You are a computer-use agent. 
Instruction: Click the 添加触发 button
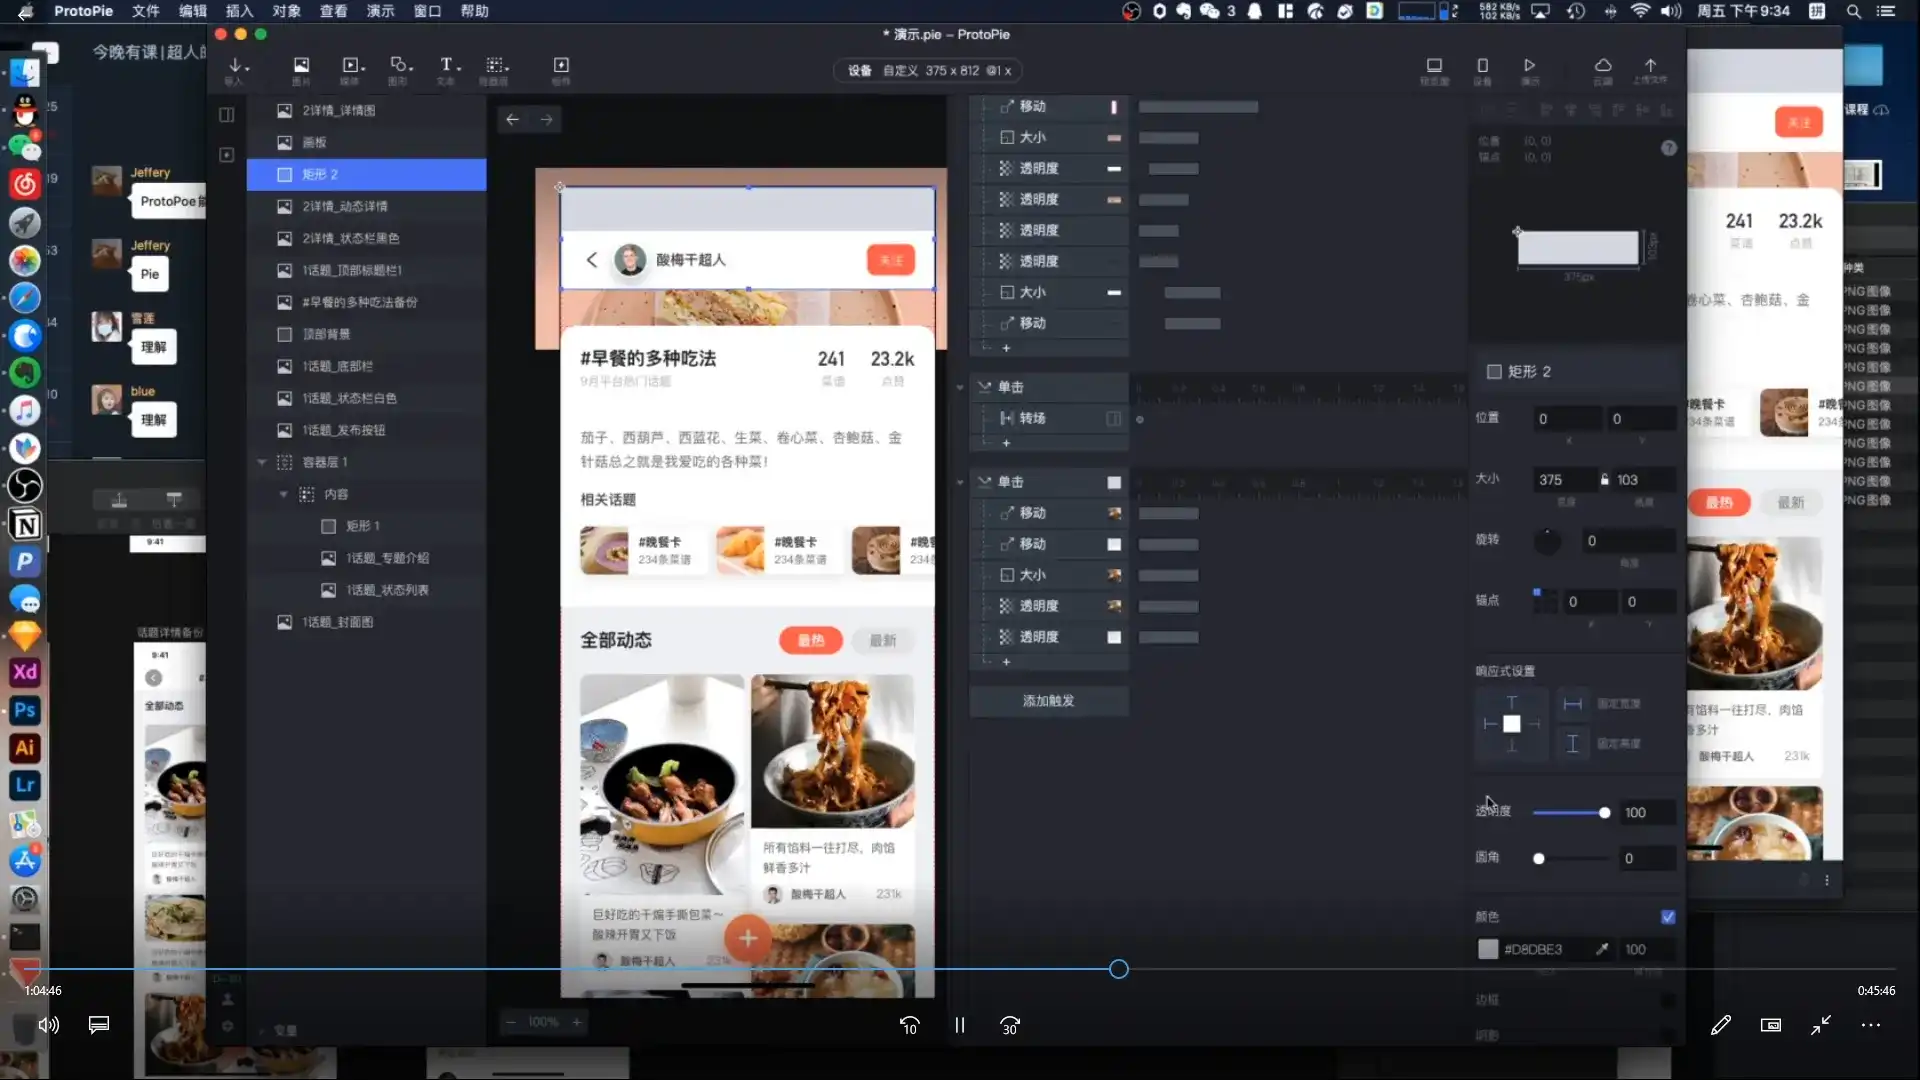(1048, 701)
